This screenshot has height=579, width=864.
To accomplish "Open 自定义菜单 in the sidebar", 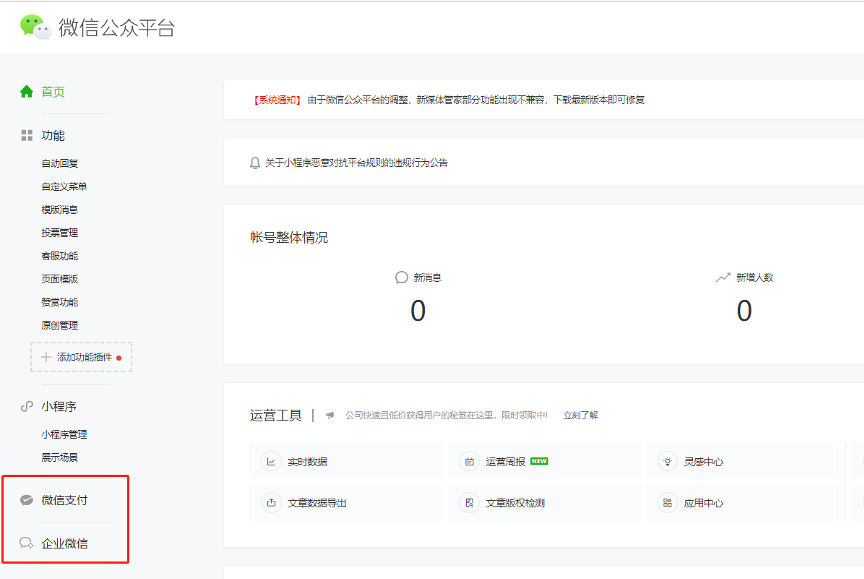I will tap(64, 187).
